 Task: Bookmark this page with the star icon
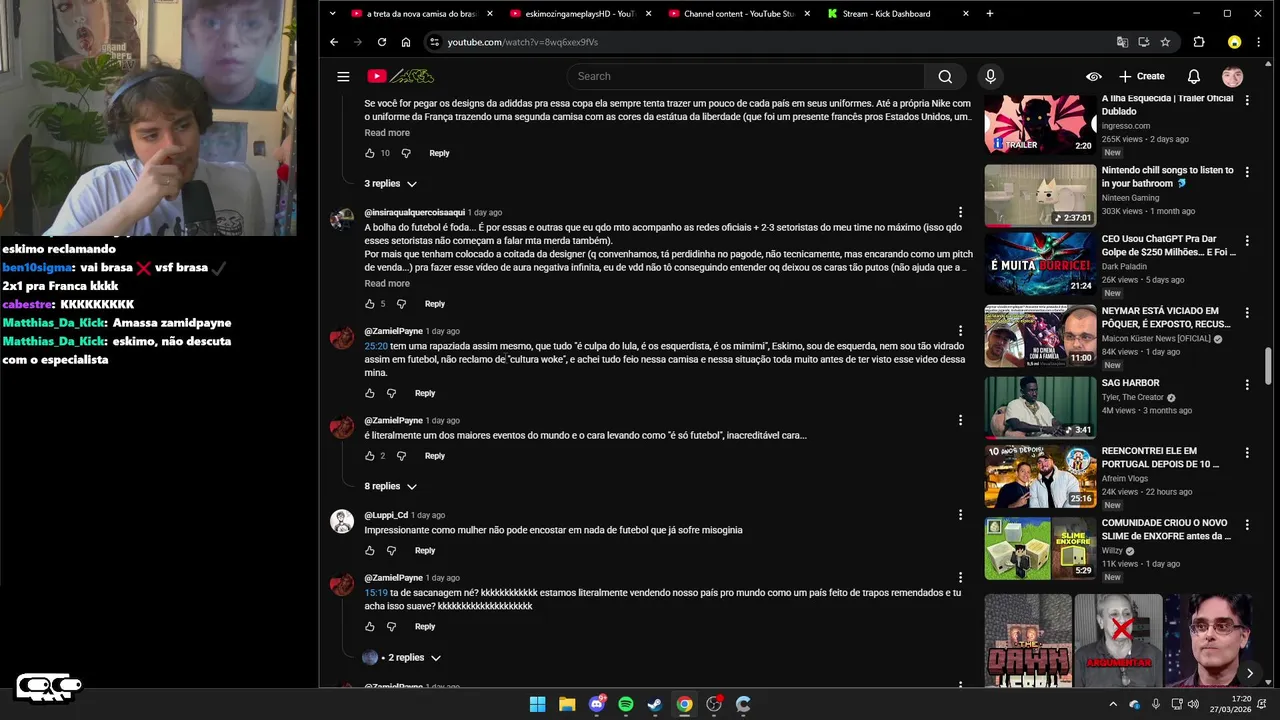[1165, 42]
